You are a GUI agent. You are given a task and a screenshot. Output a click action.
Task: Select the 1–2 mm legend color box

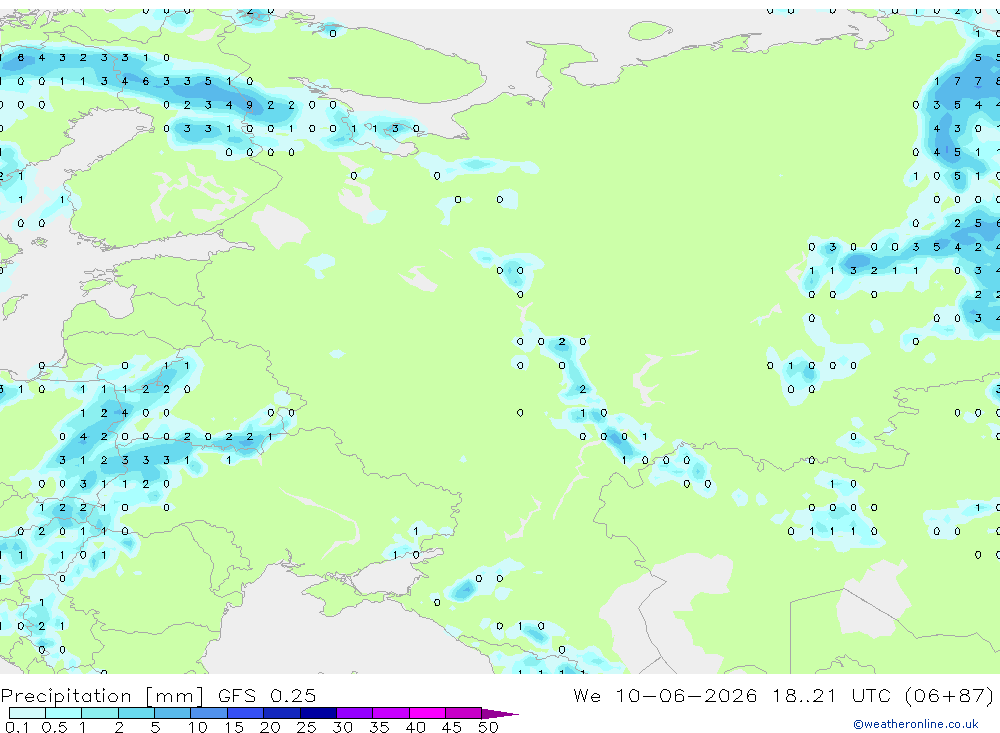(100, 713)
